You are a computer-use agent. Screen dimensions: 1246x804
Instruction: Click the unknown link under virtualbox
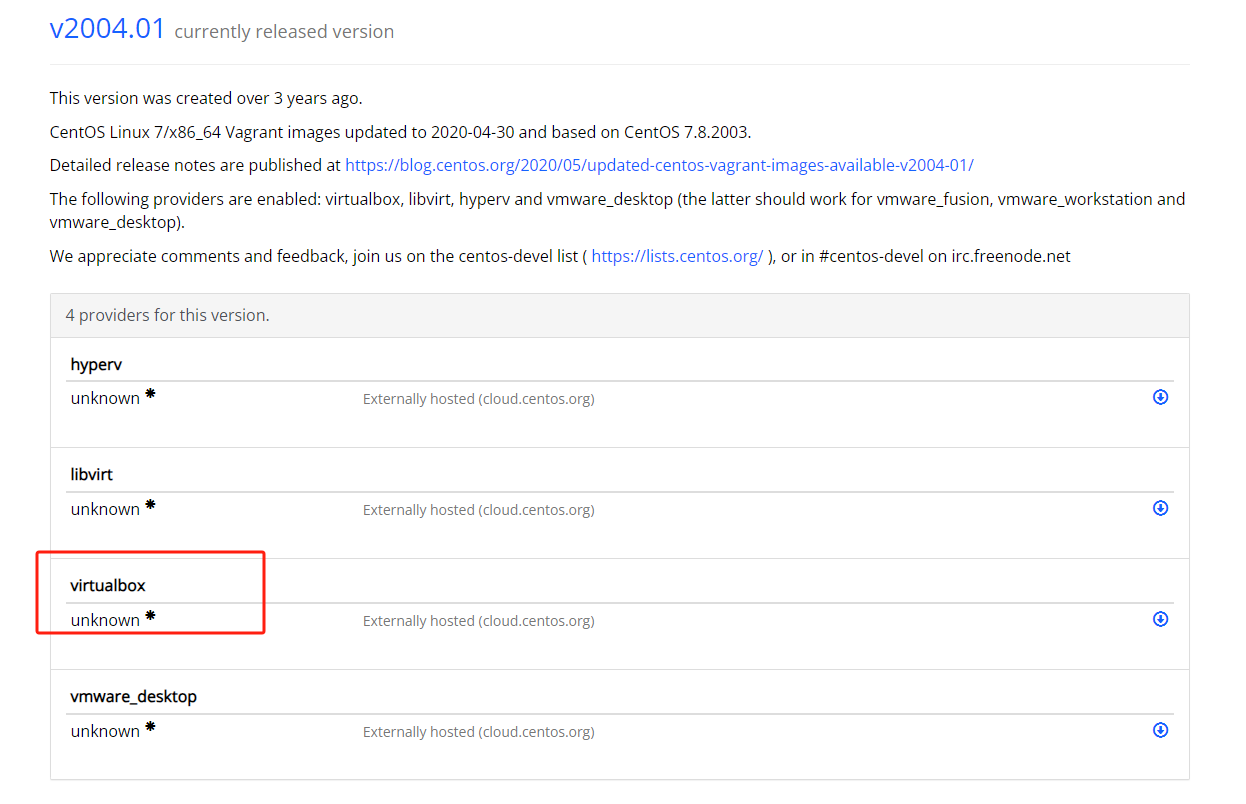pos(105,620)
